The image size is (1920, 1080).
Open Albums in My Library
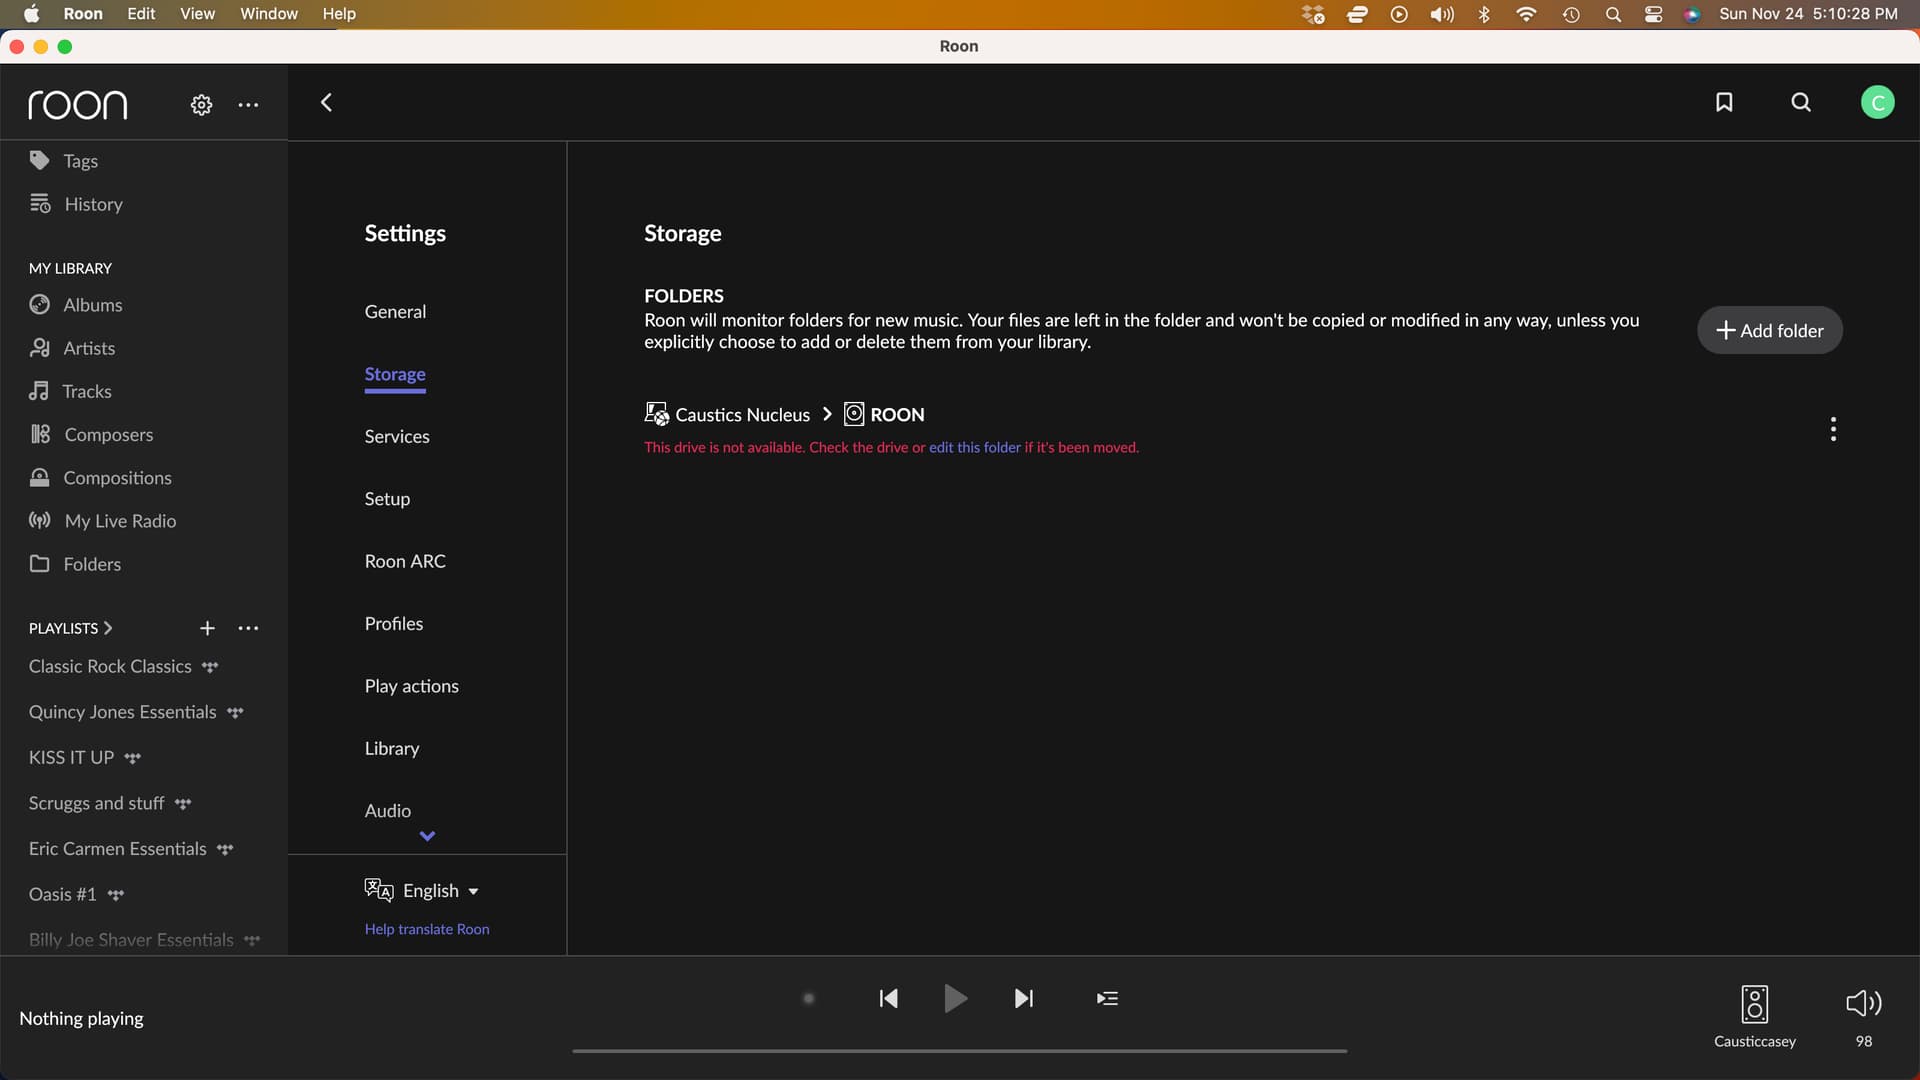(76, 305)
